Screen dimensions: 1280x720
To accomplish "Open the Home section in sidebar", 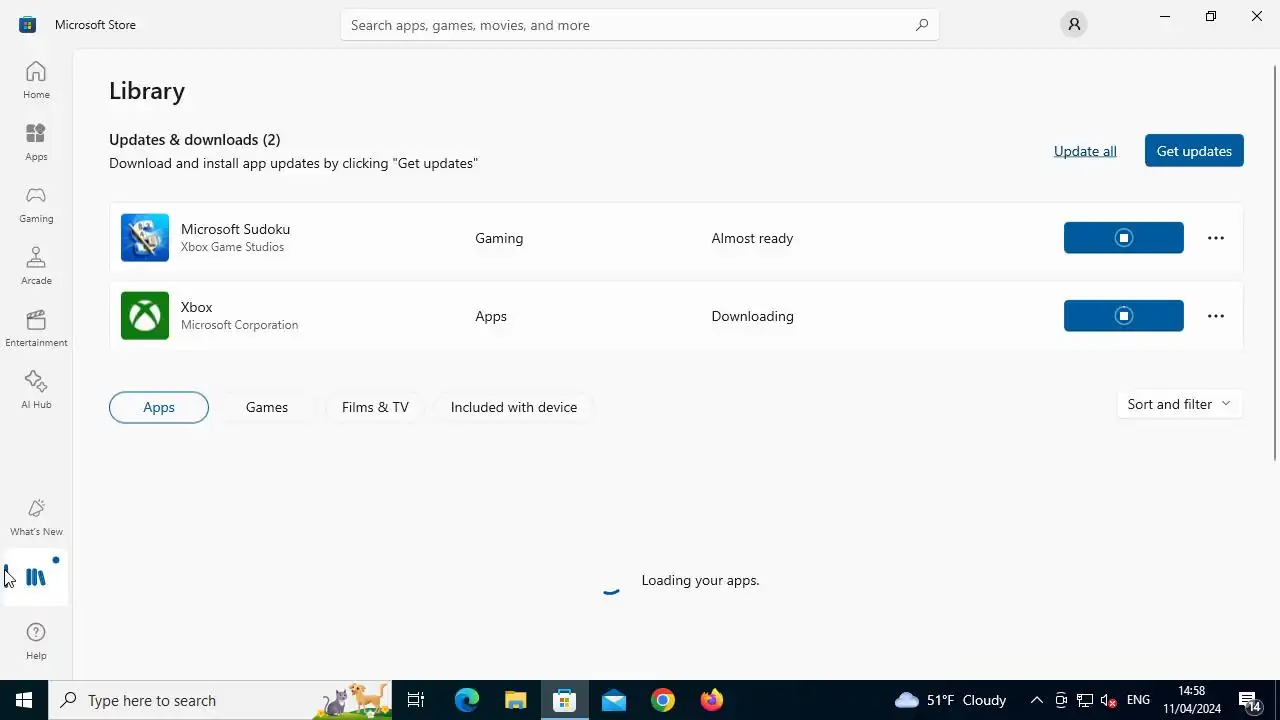I will point(36,80).
